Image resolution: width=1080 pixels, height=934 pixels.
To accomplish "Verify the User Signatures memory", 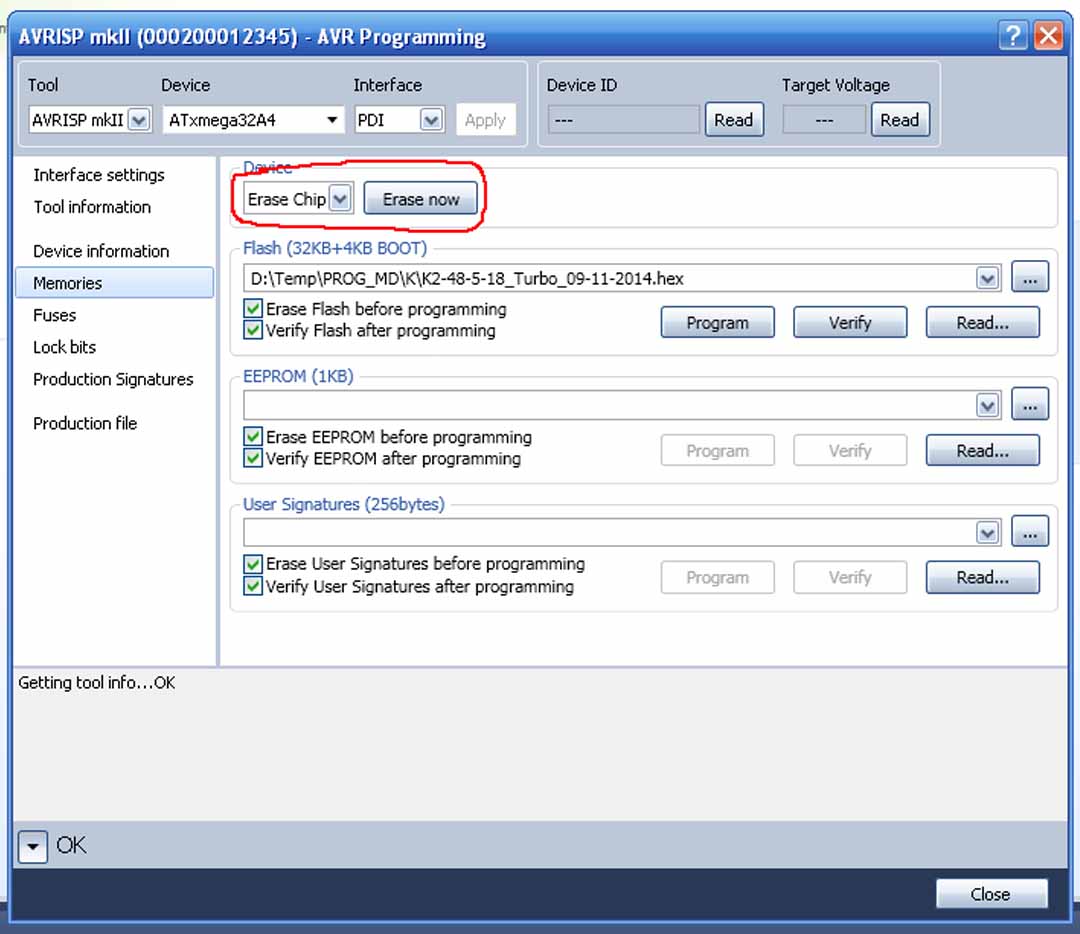I will pyautogui.click(x=850, y=577).
